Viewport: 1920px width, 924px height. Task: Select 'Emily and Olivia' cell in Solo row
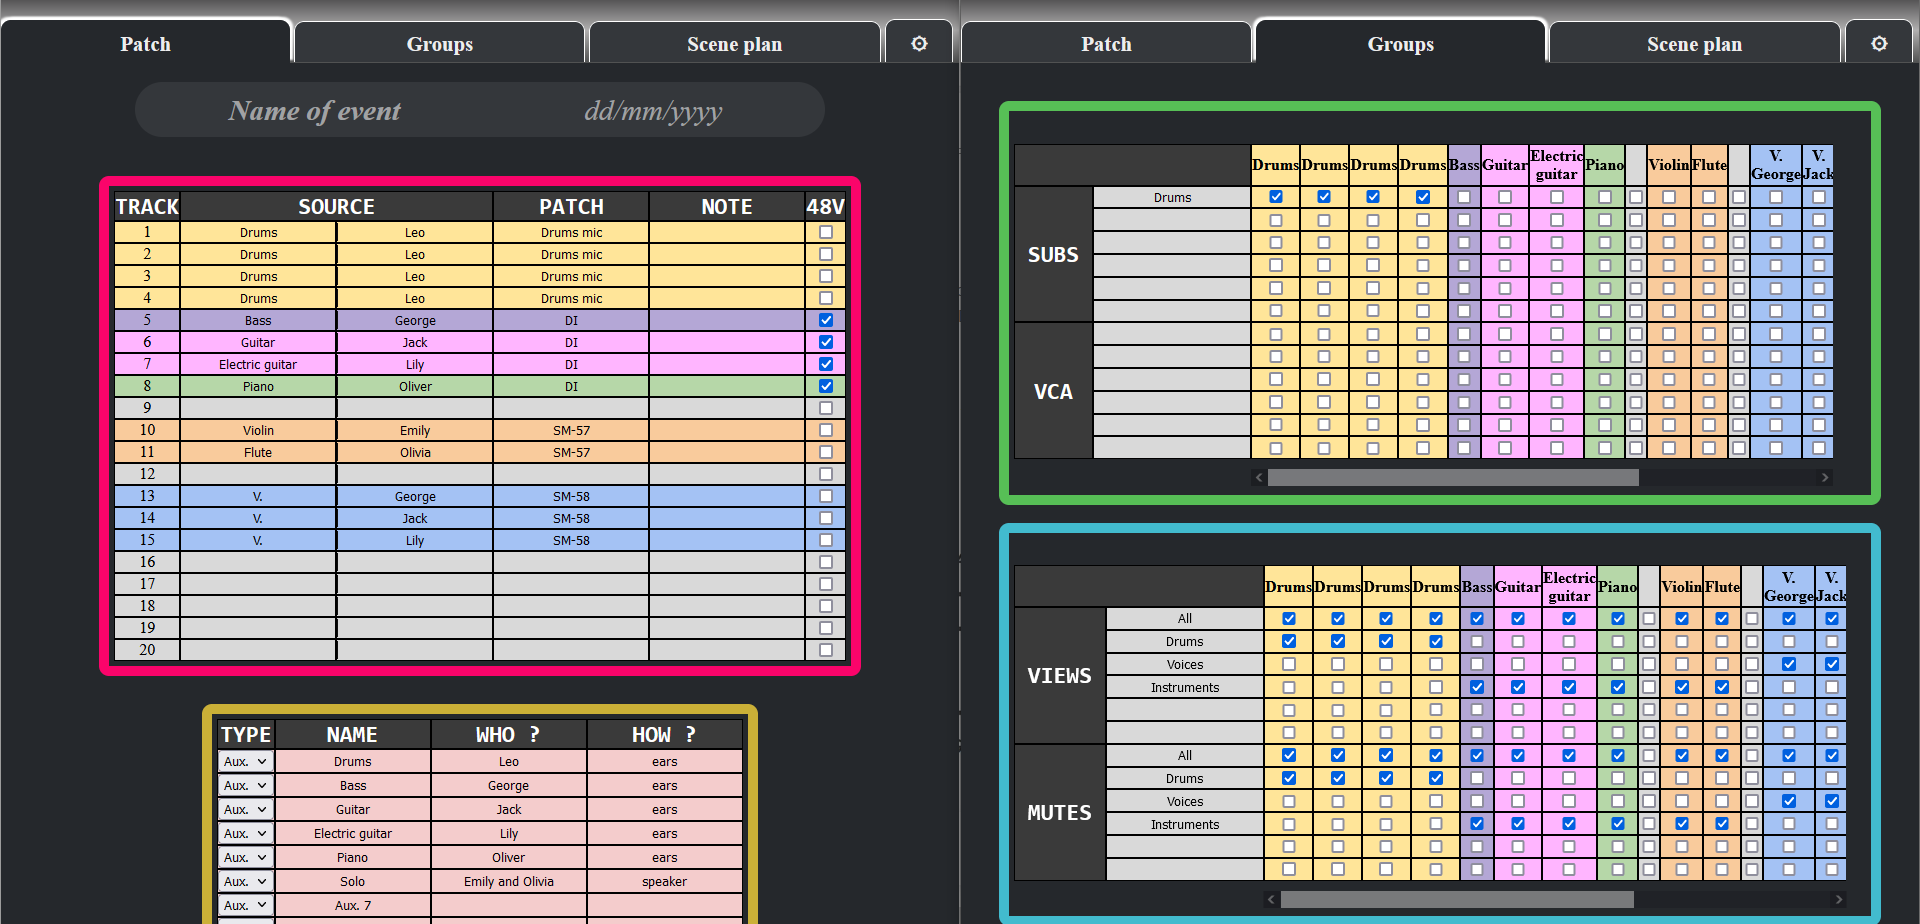tap(509, 882)
